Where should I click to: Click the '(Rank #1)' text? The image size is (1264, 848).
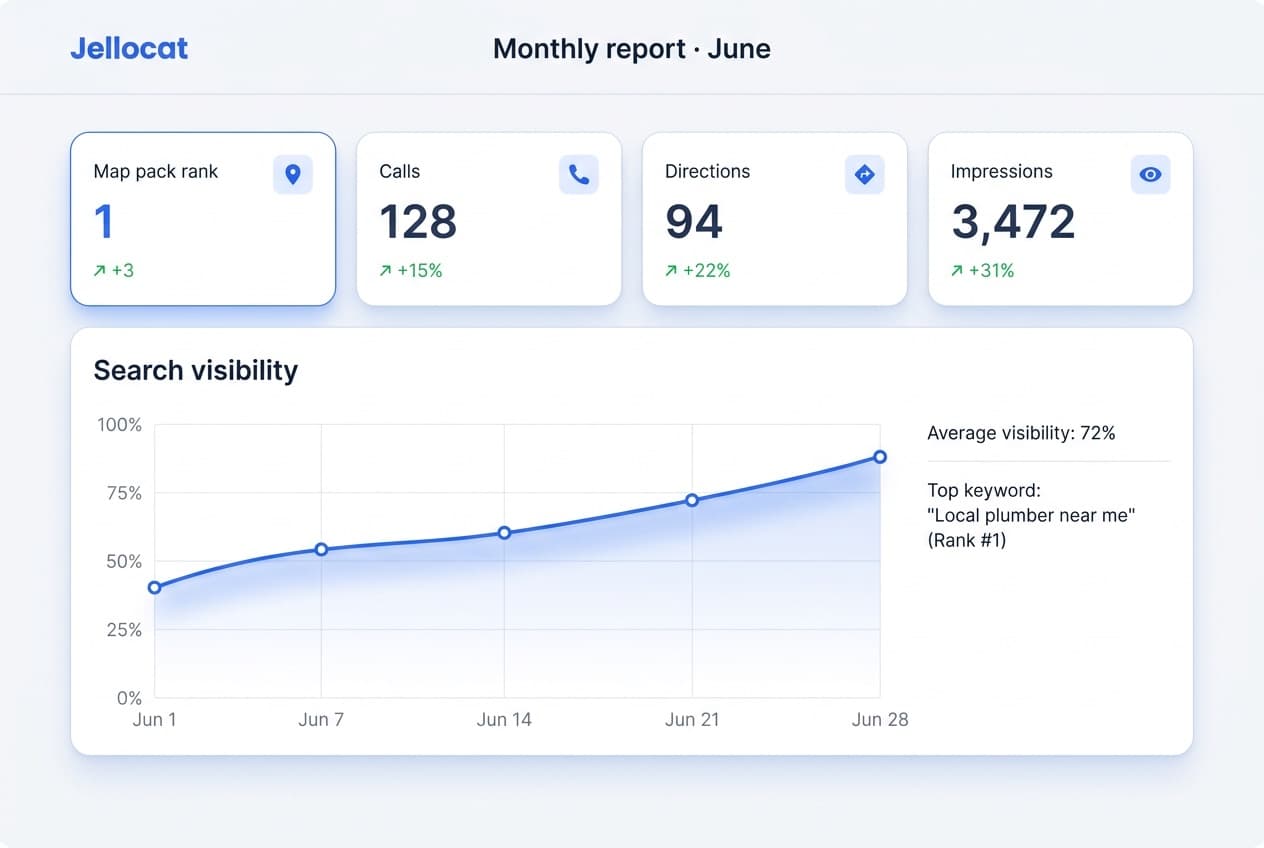click(966, 540)
